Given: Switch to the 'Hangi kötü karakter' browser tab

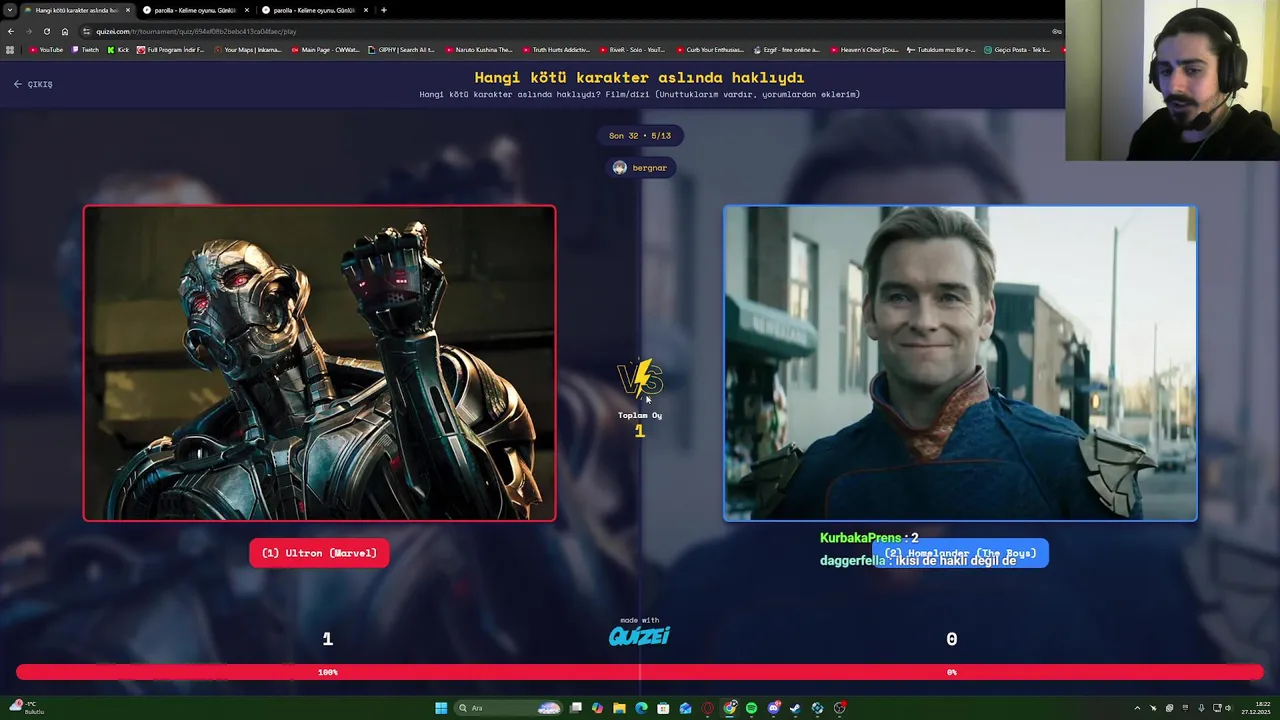Looking at the screenshot, I should (76, 10).
